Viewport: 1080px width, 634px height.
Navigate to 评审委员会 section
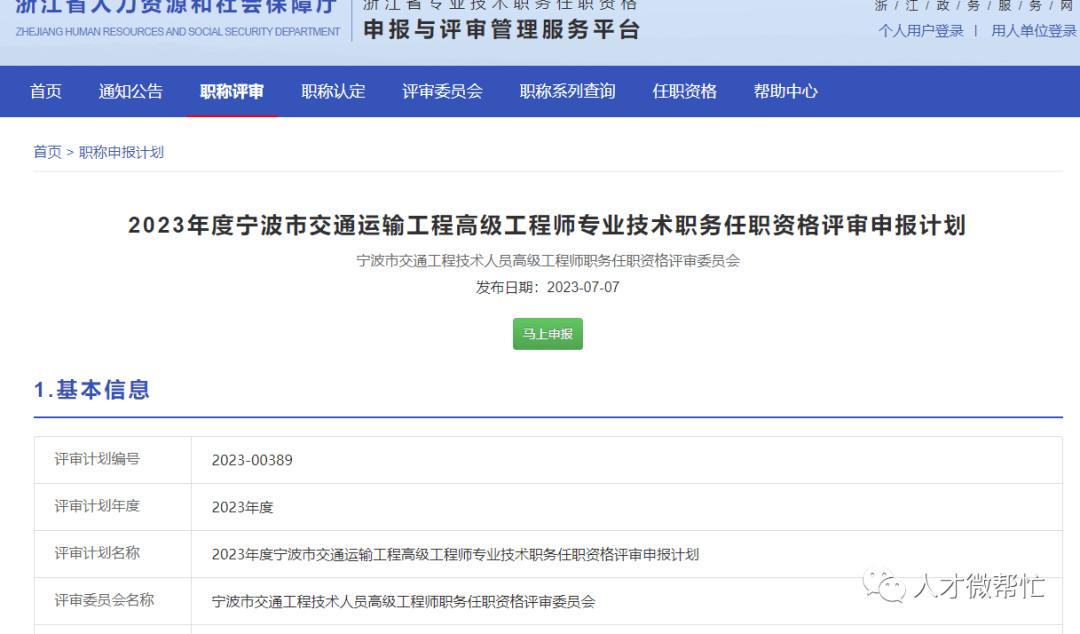[442, 91]
